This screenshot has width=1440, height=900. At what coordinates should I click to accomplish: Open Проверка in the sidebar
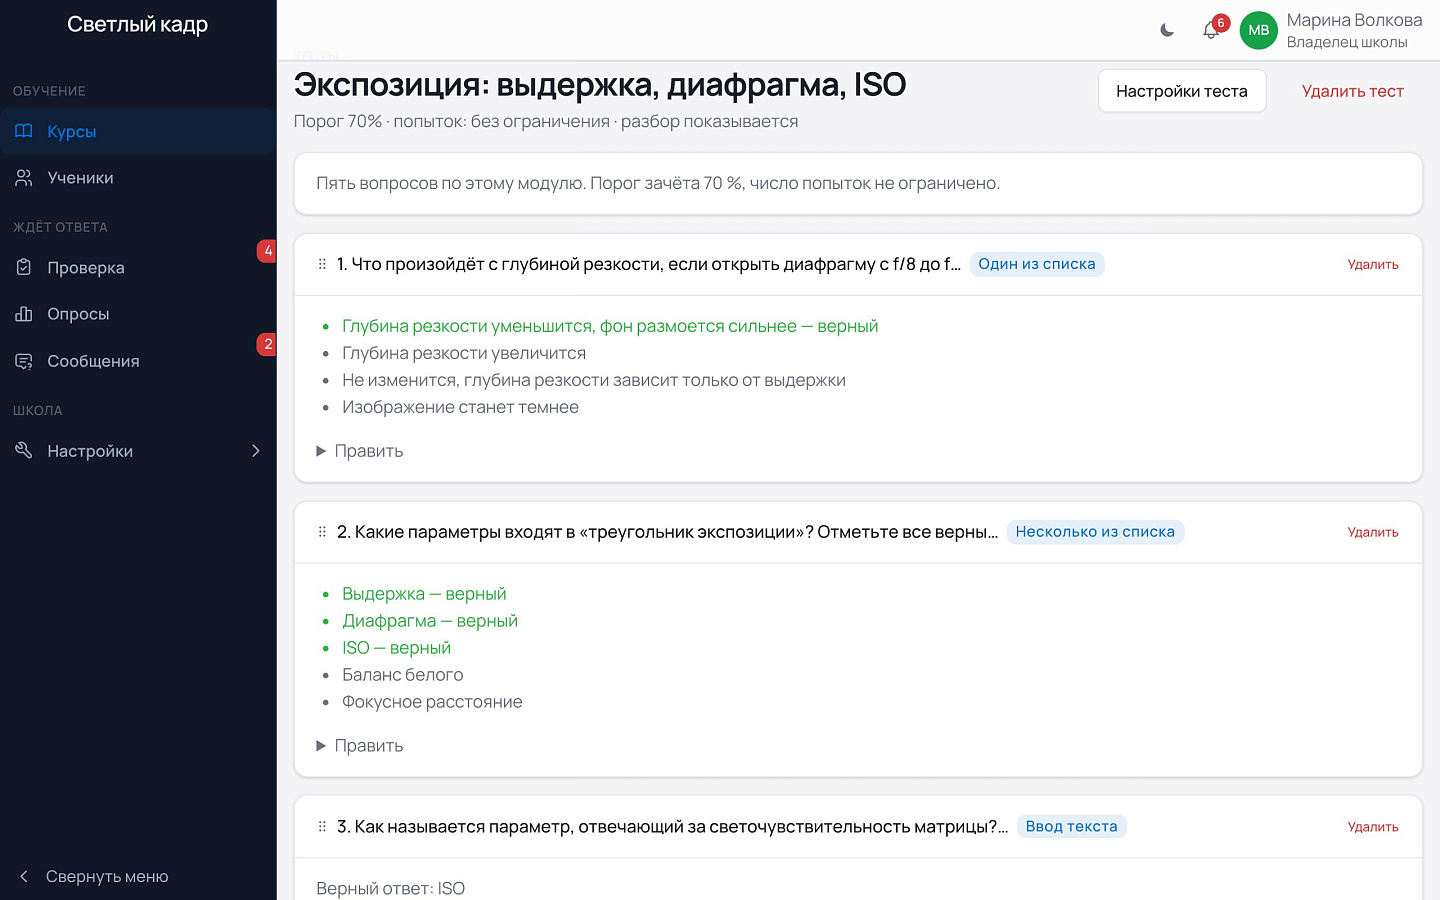click(138, 268)
